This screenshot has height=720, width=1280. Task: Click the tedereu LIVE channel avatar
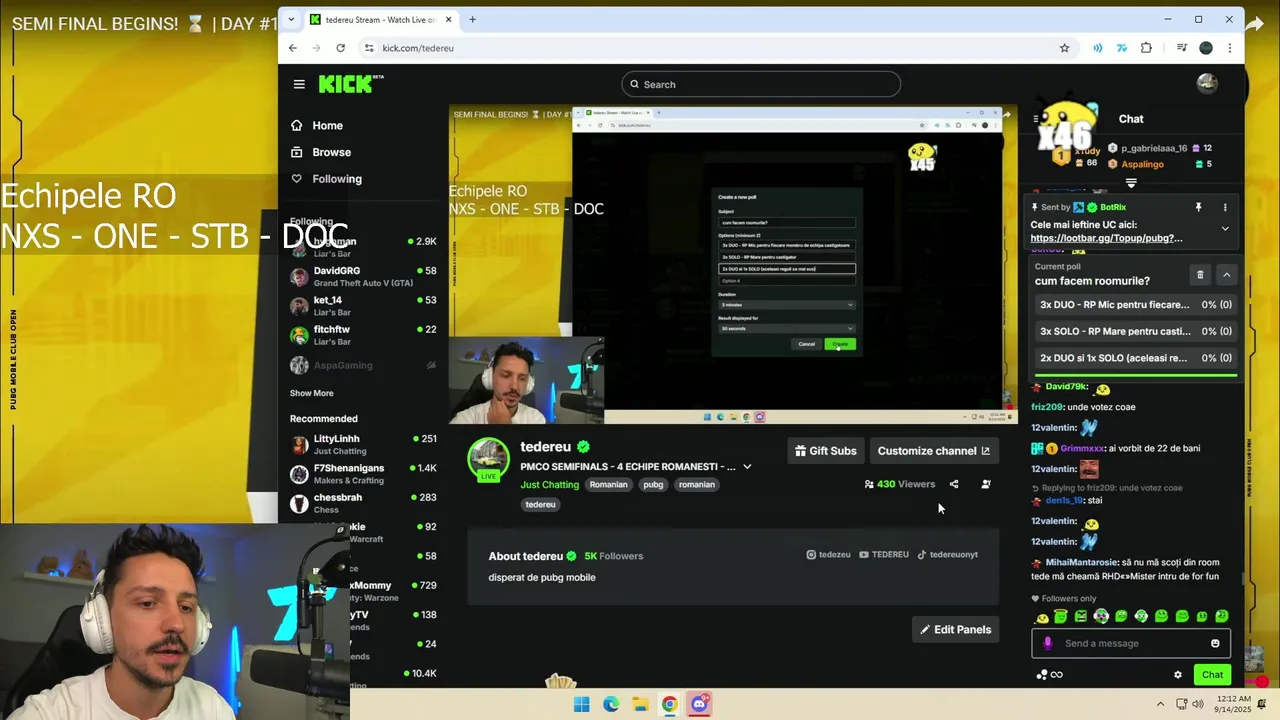tap(488, 459)
